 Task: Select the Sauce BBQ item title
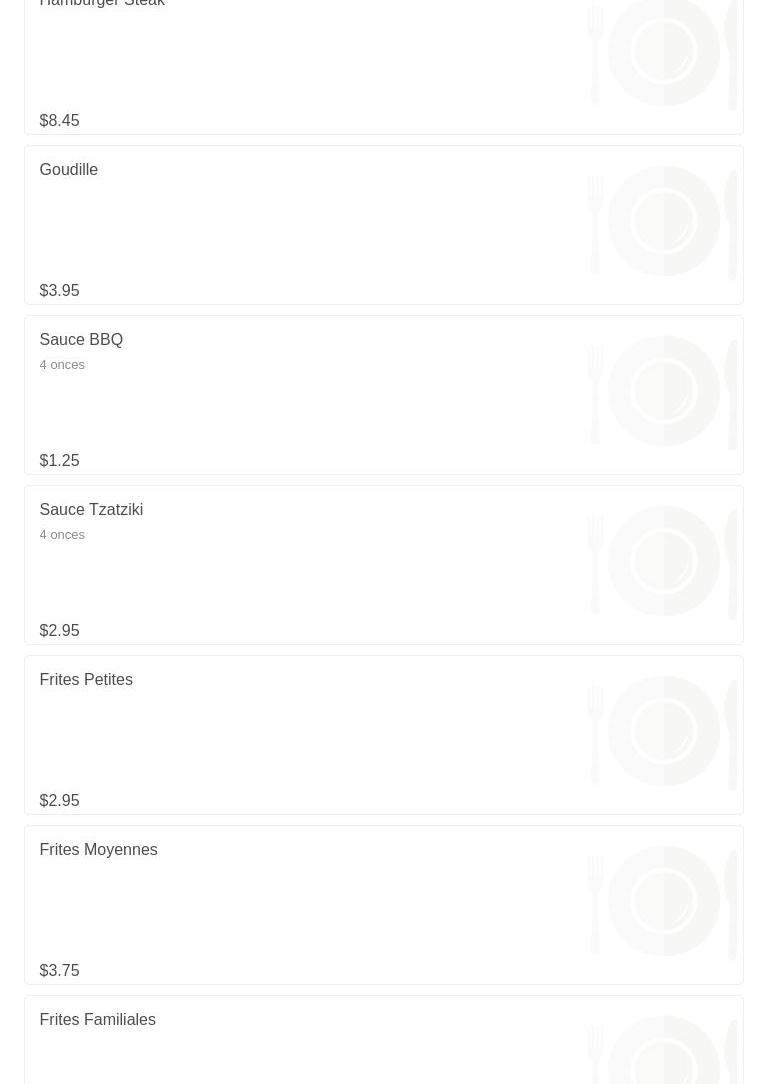[x=81, y=340]
